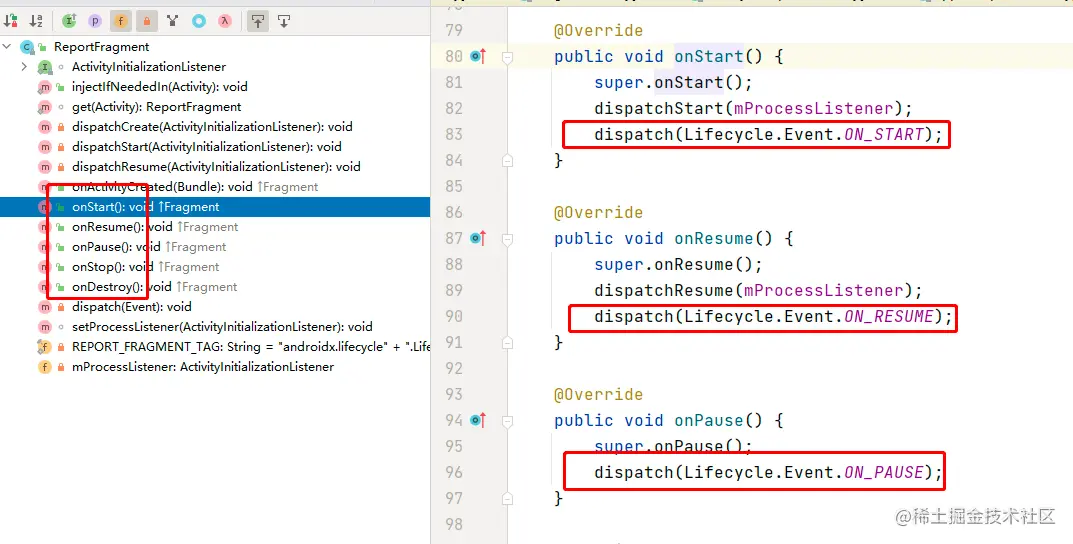Click mProcessListener argument on line 89
Image resolution: width=1073 pixels, height=544 pixels.
coord(823,290)
